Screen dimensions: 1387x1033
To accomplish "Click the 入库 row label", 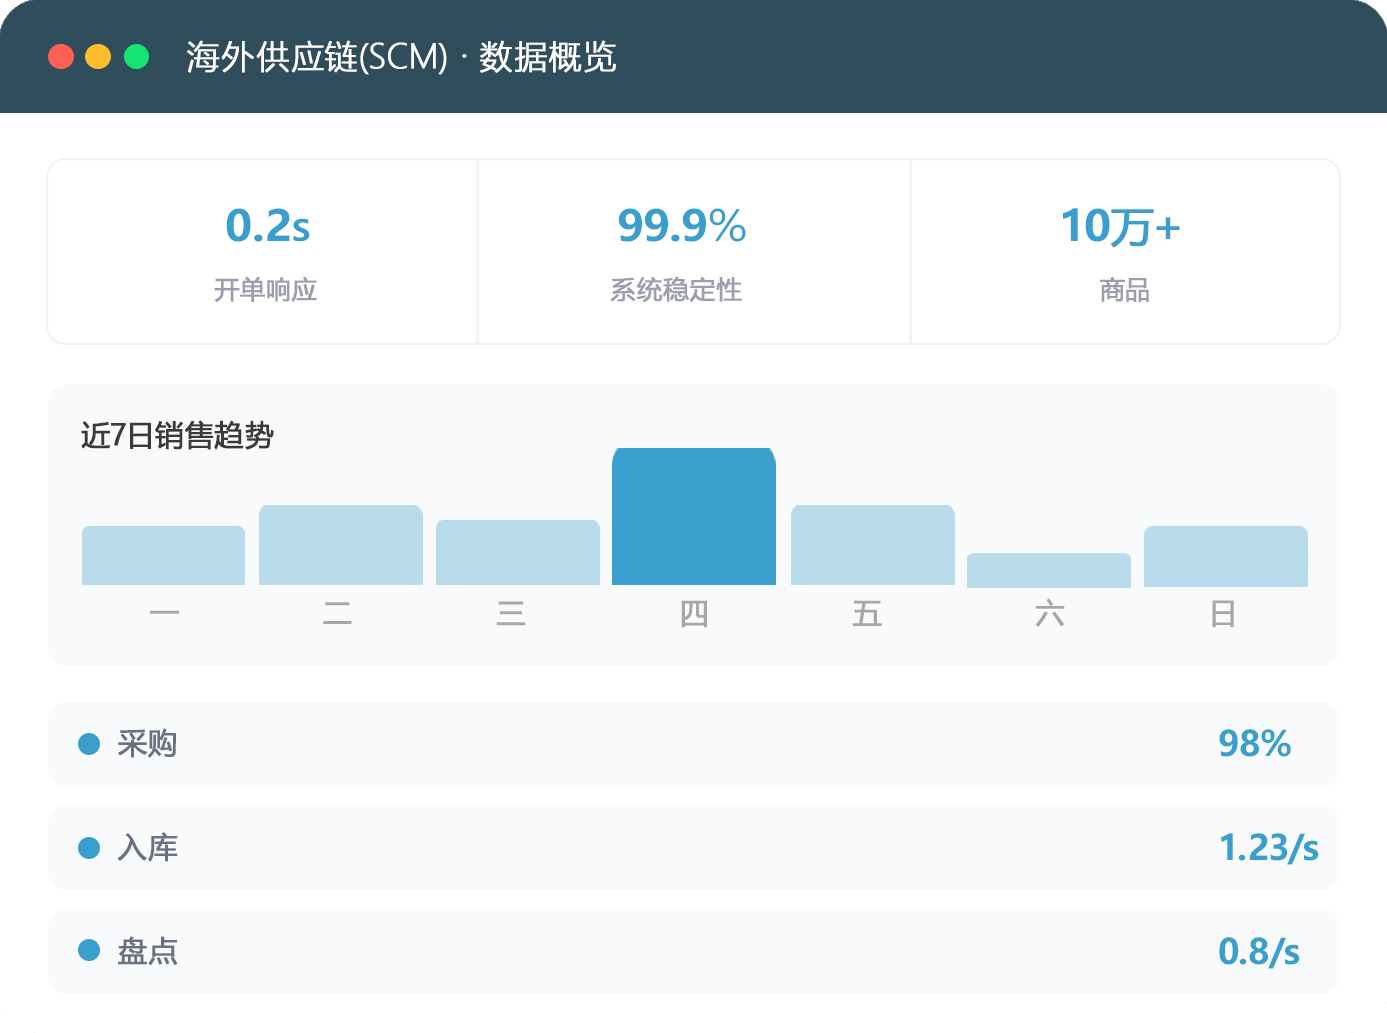I will [x=147, y=848].
